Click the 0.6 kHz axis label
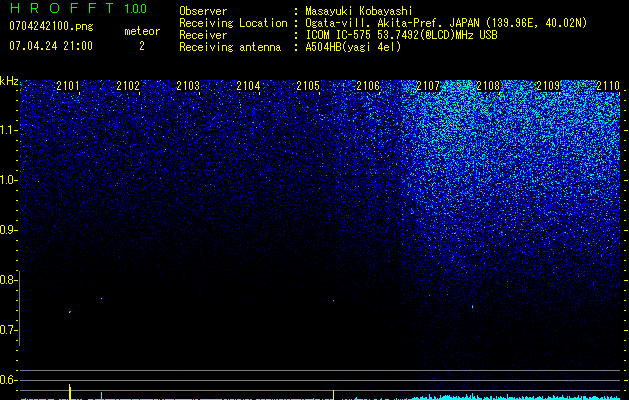Screen dimensions: 629x400 coord(8,380)
